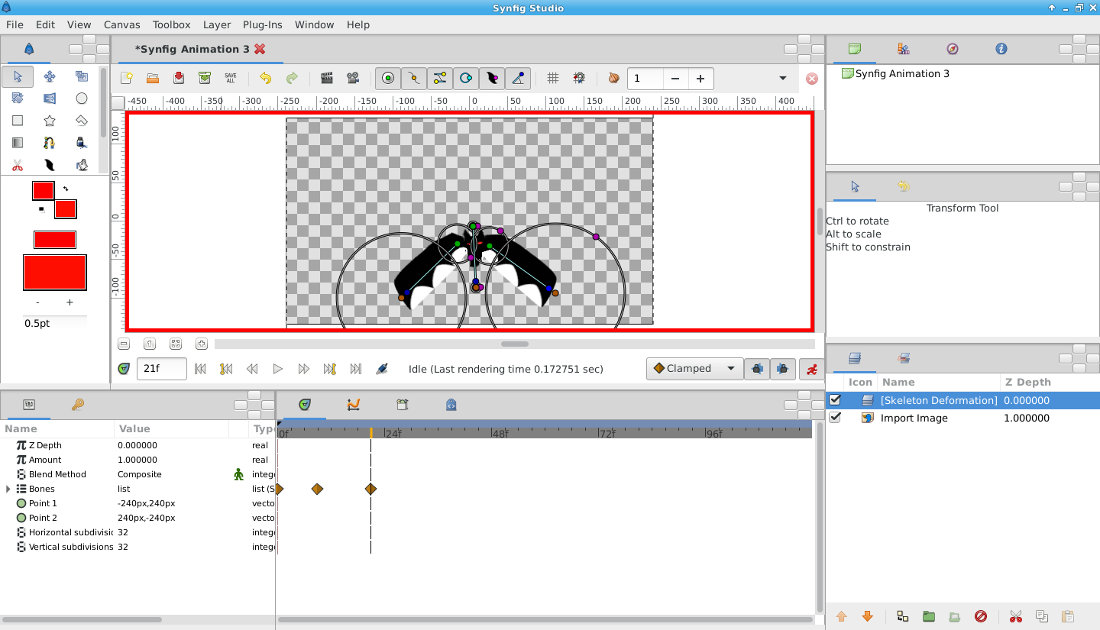Viewport: 1100px width, 630px height.
Task: Open the canvas toolbar overflow arrow
Action: click(x=783, y=79)
